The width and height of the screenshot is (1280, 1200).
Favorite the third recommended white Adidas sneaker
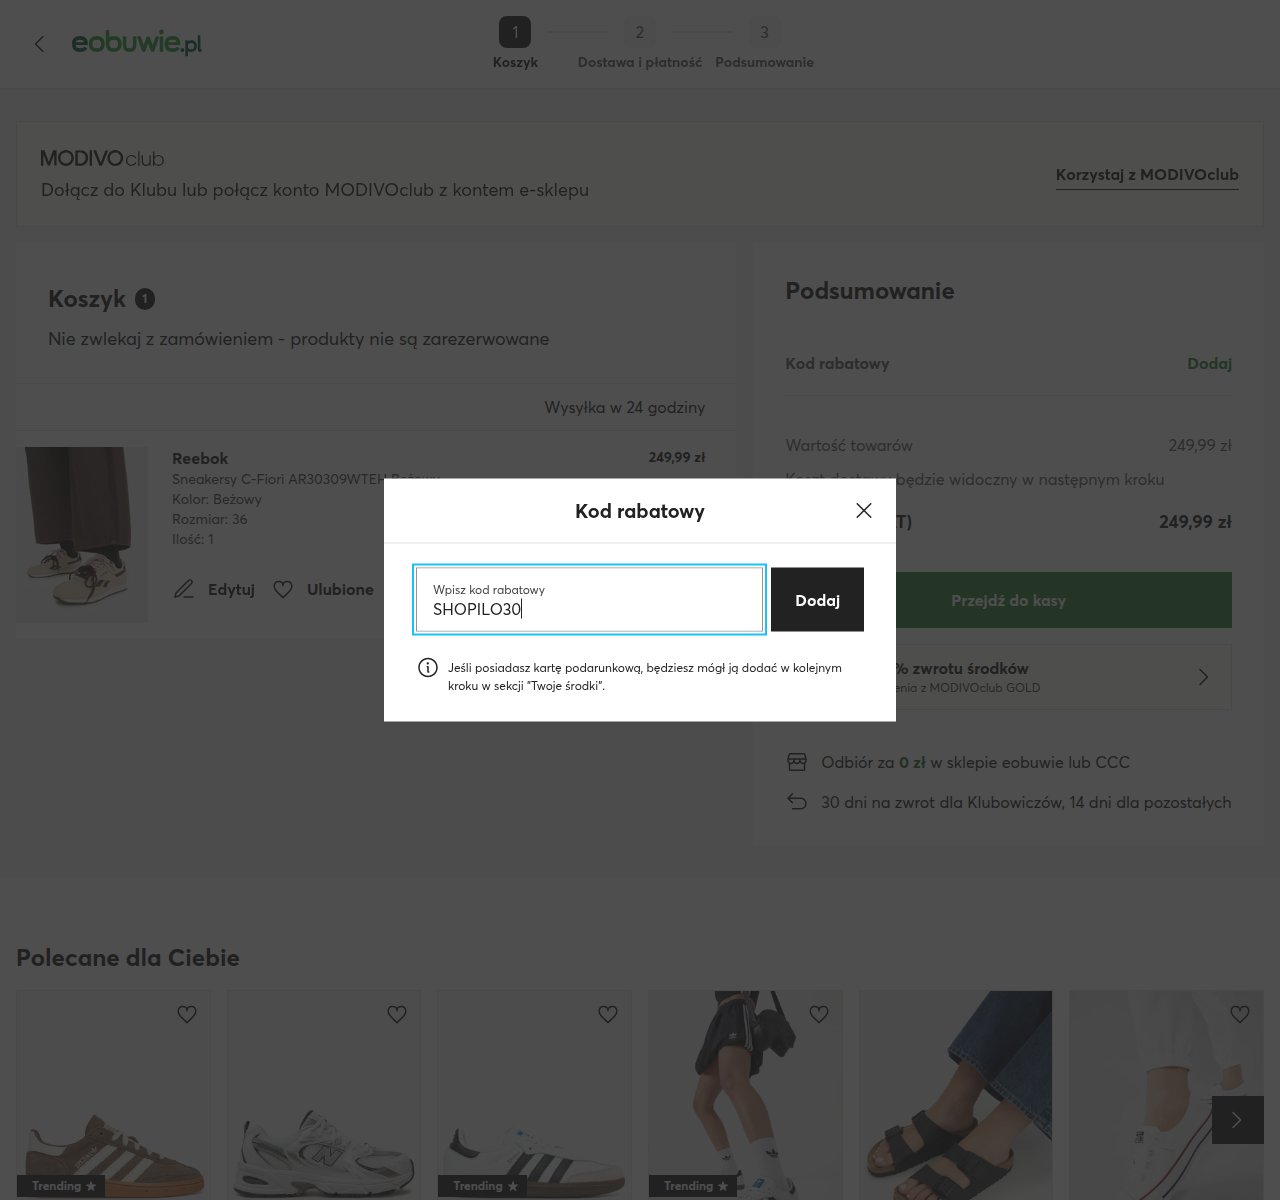608,1014
